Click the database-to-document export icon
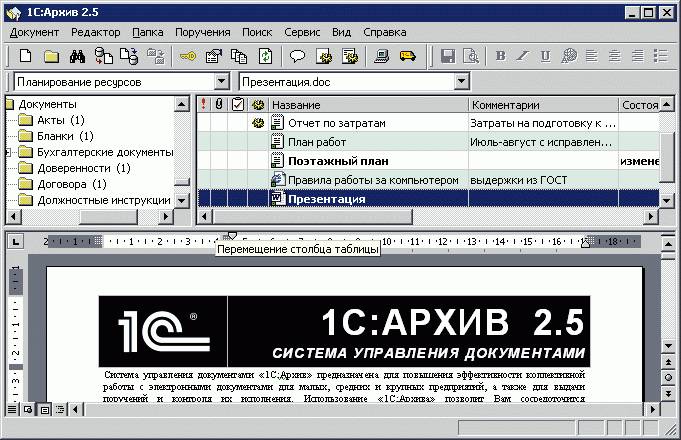Image resolution: width=681 pixels, height=440 pixels. point(103,56)
